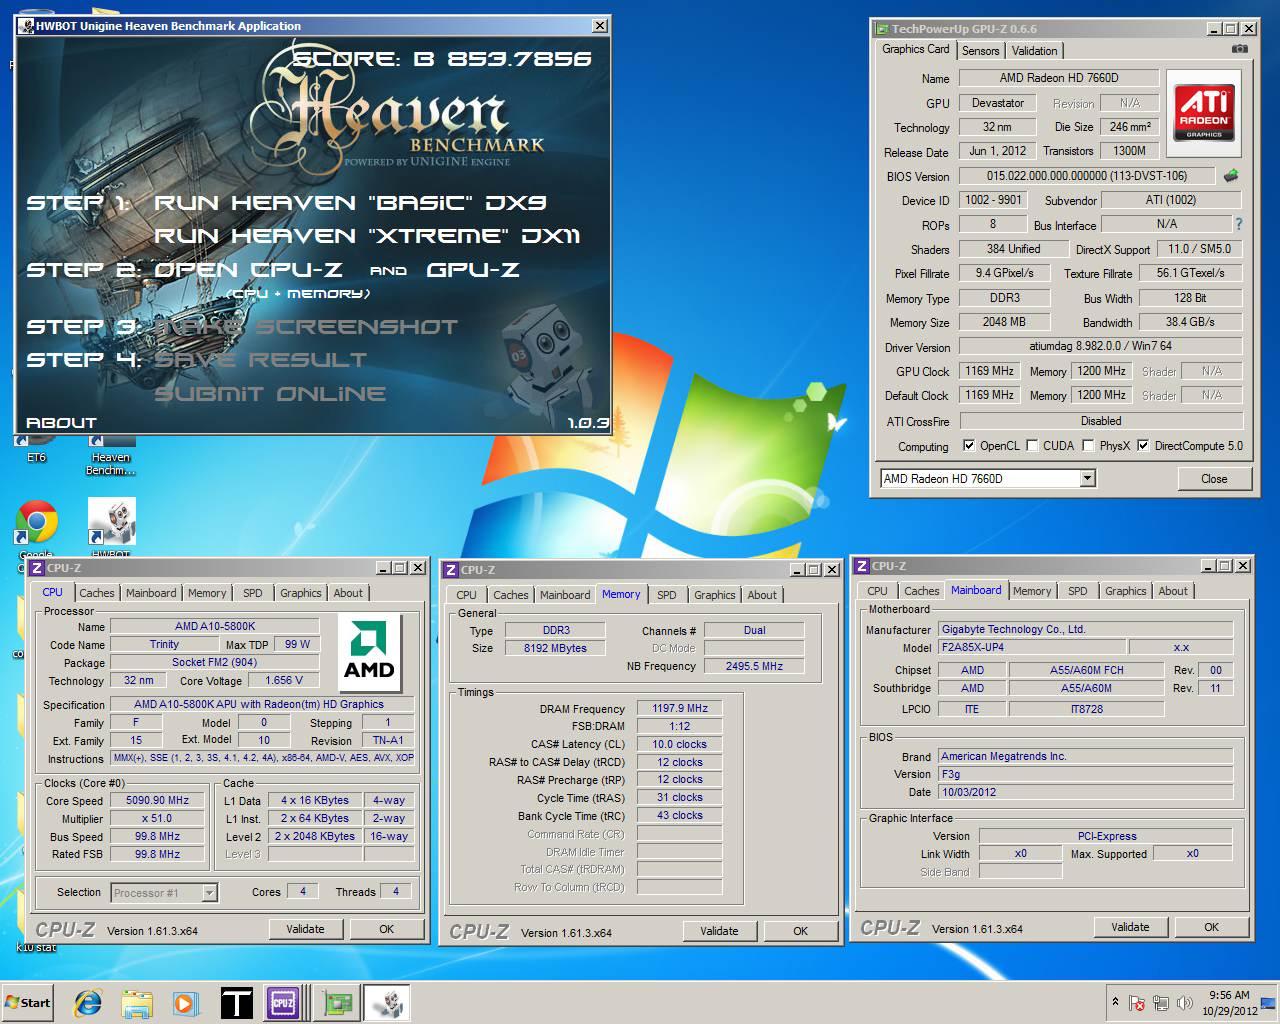Click the AMD logo in CPU-Z
The image size is (1280, 1024).
tap(369, 653)
